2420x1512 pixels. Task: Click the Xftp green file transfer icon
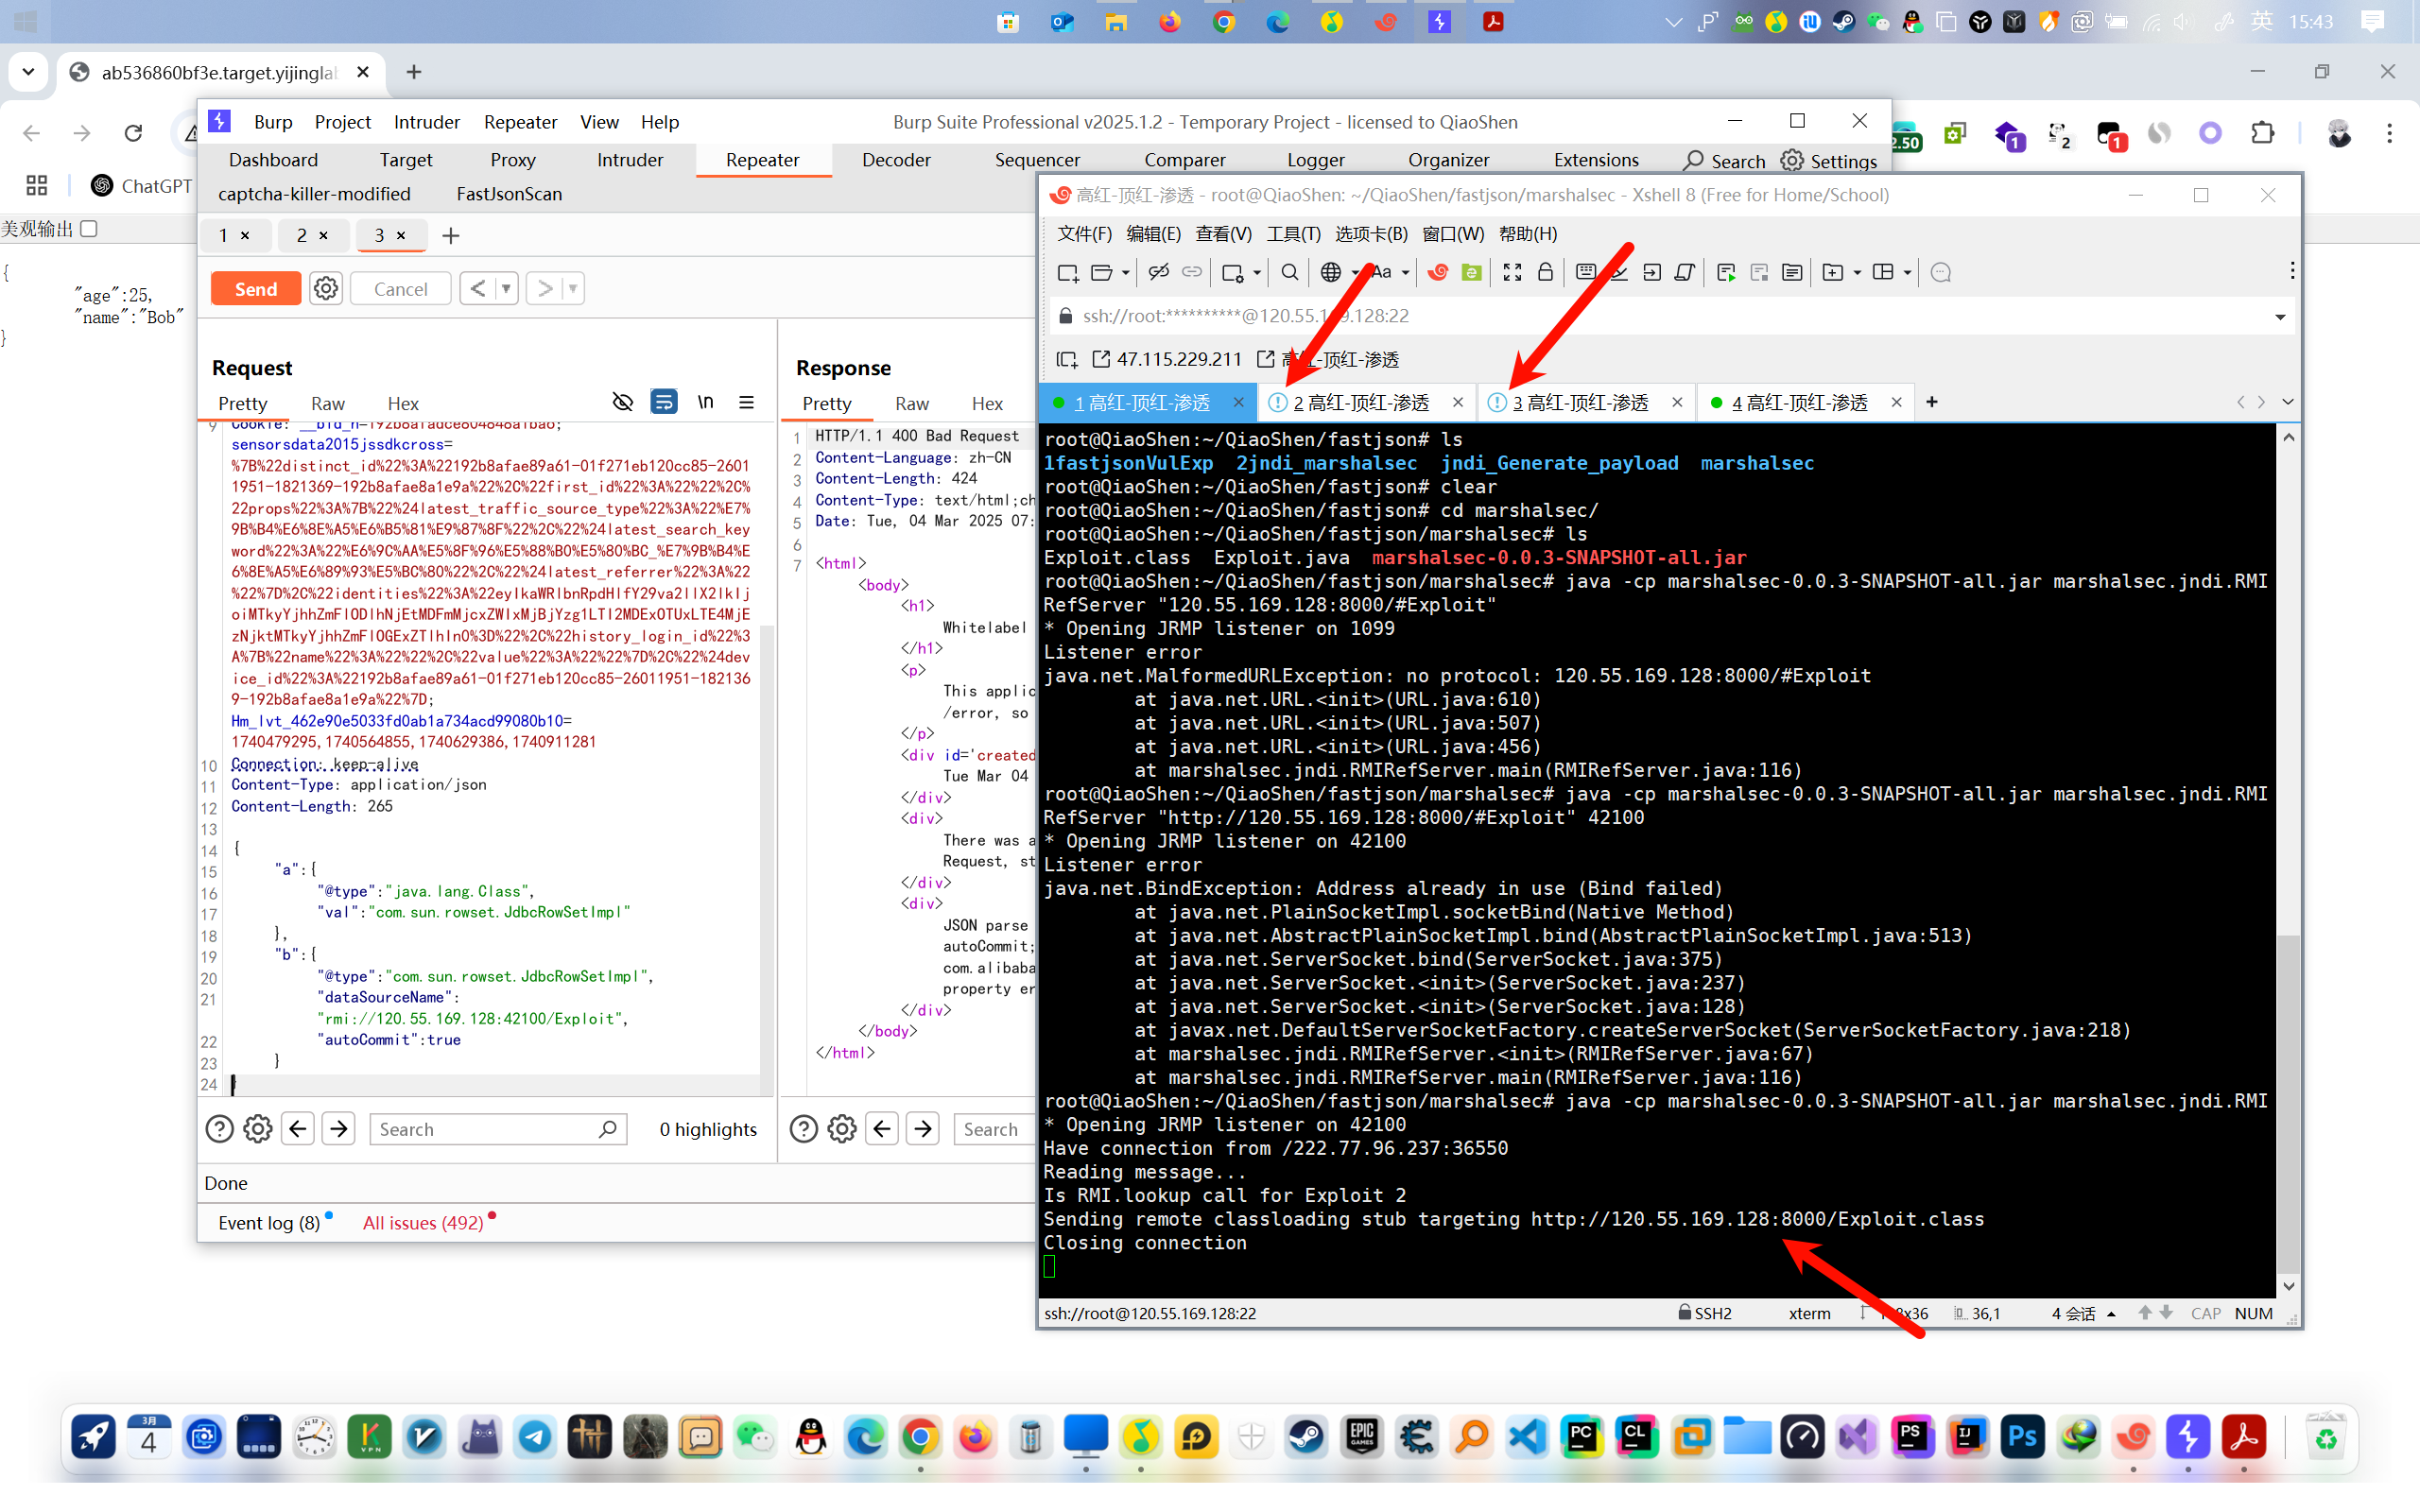pos(1471,272)
